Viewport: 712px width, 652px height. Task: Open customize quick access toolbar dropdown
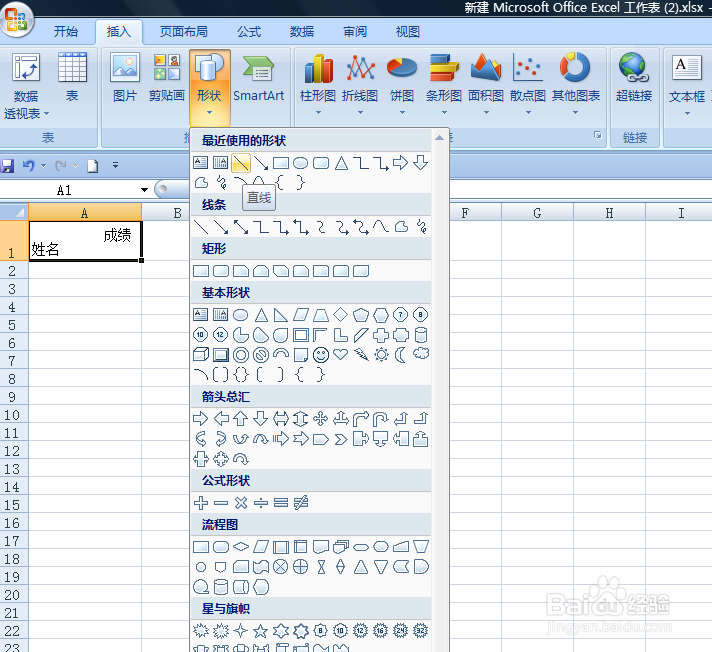[115, 165]
